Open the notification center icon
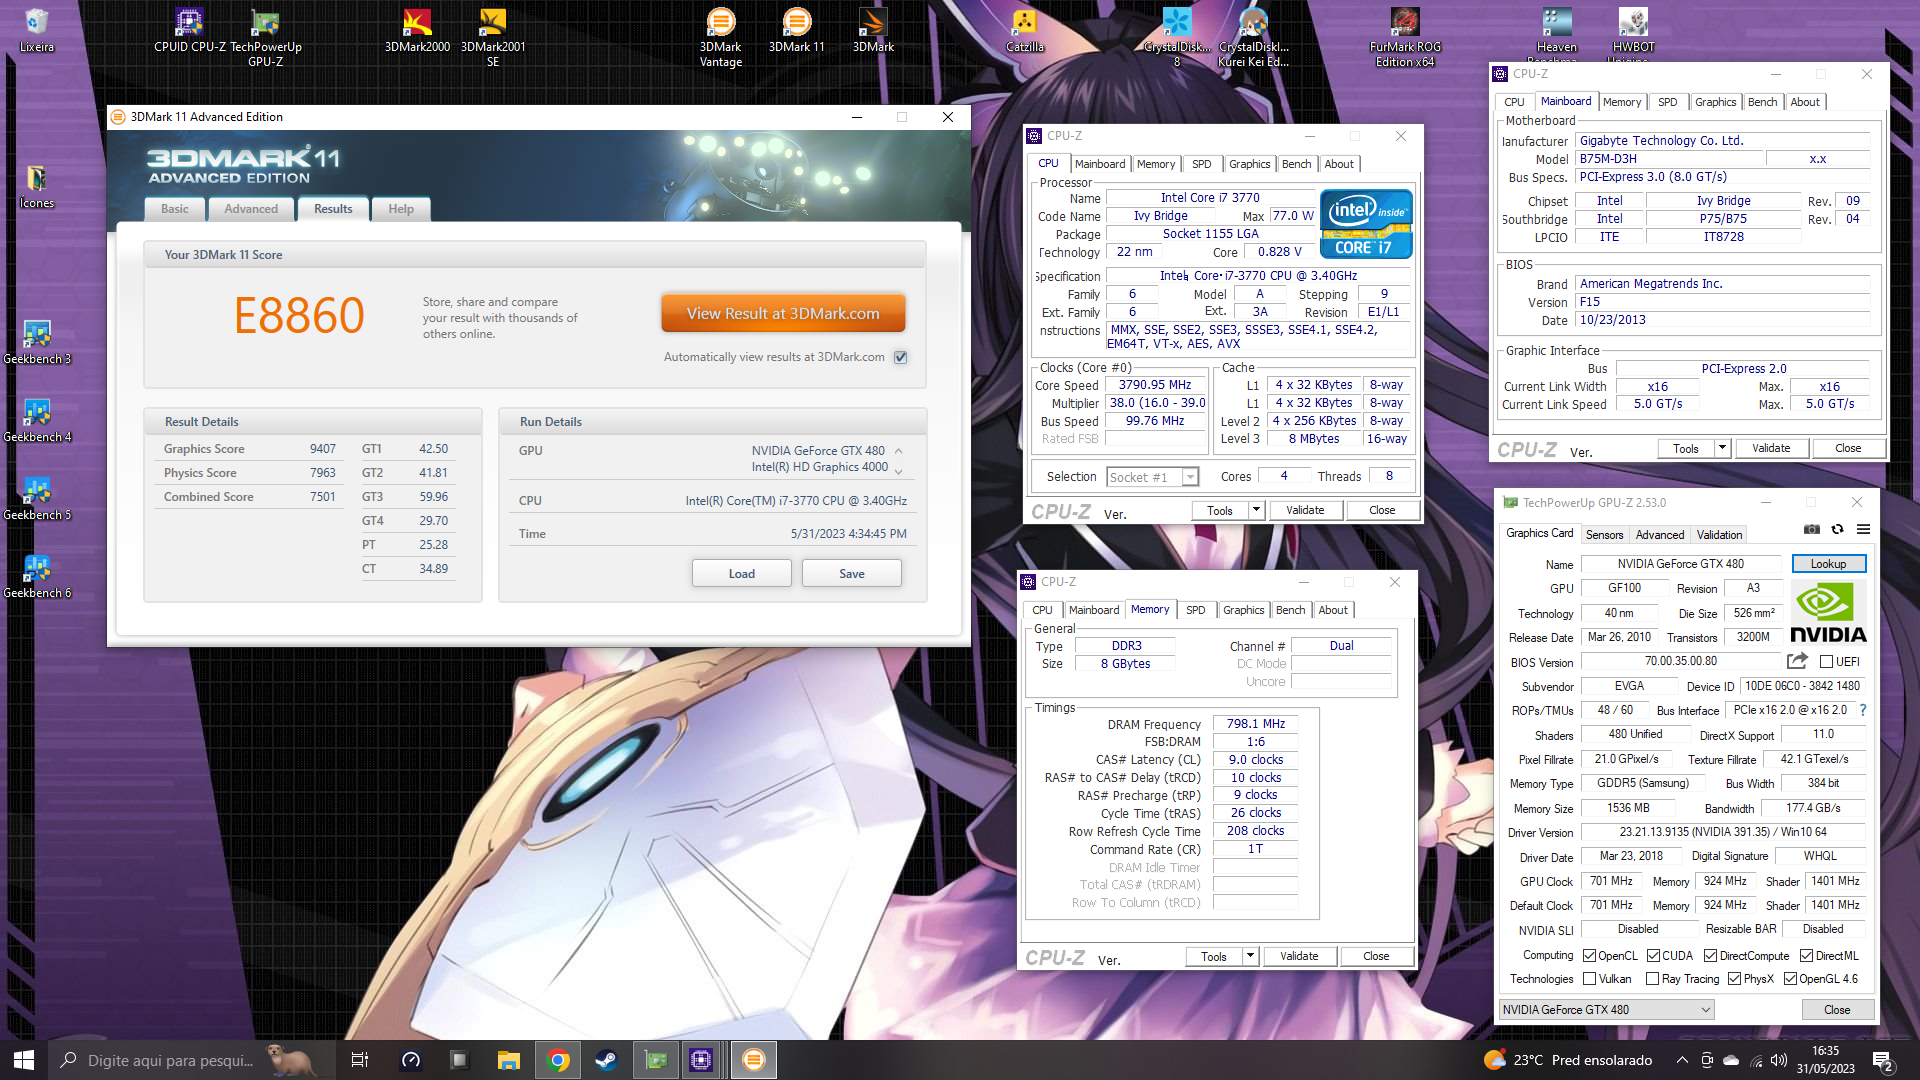The image size is (1920, 1080). coord(1883,1060)
